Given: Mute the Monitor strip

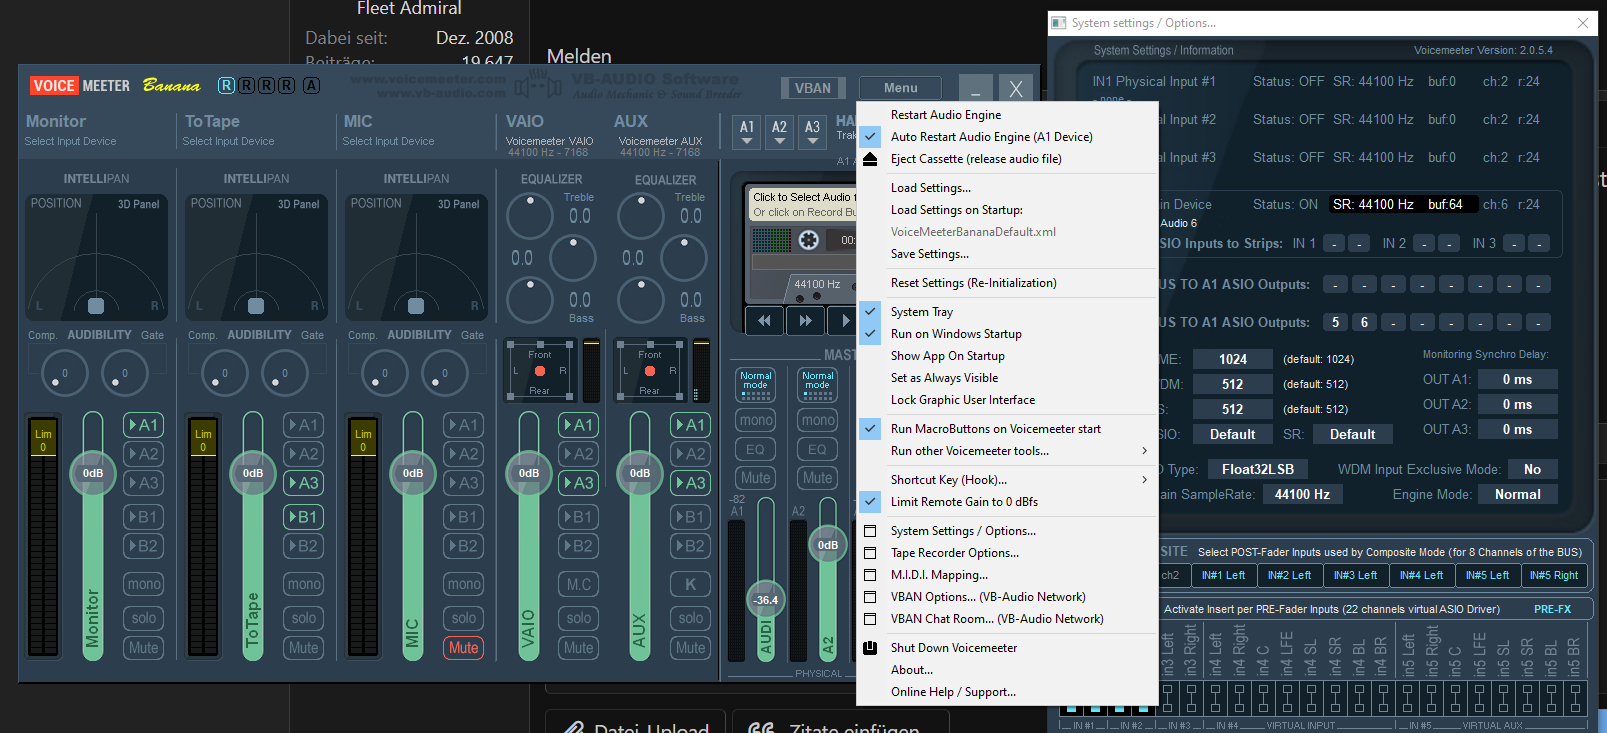Looking at the screenshot, I should coord(143,648).
